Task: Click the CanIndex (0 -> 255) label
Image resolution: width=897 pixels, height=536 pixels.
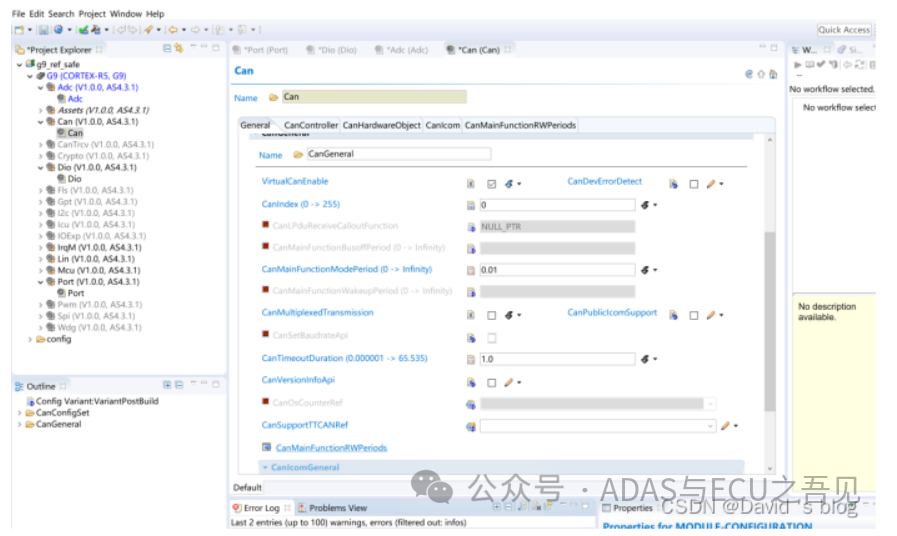Action: pyautogui.click(x=300, y=204)
